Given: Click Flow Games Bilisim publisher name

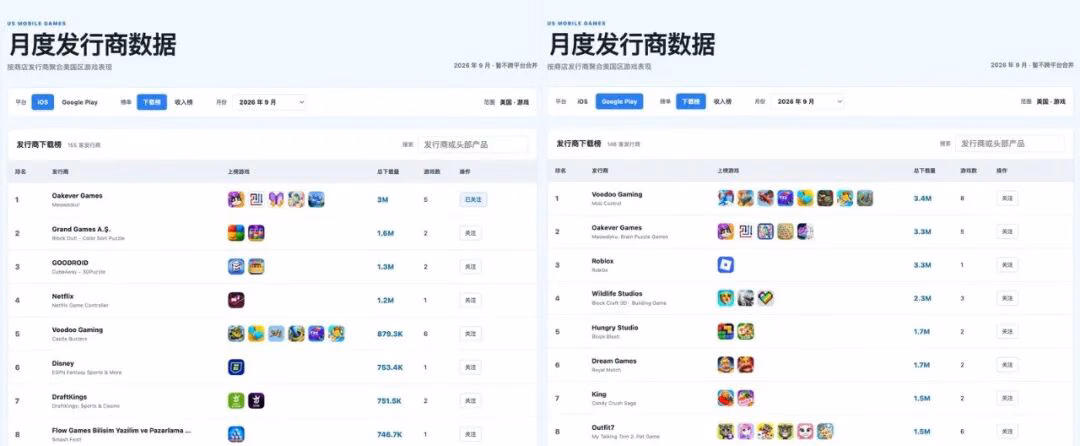Looking at the screenshot, I should pyautogui.click(x=121, y=430).
